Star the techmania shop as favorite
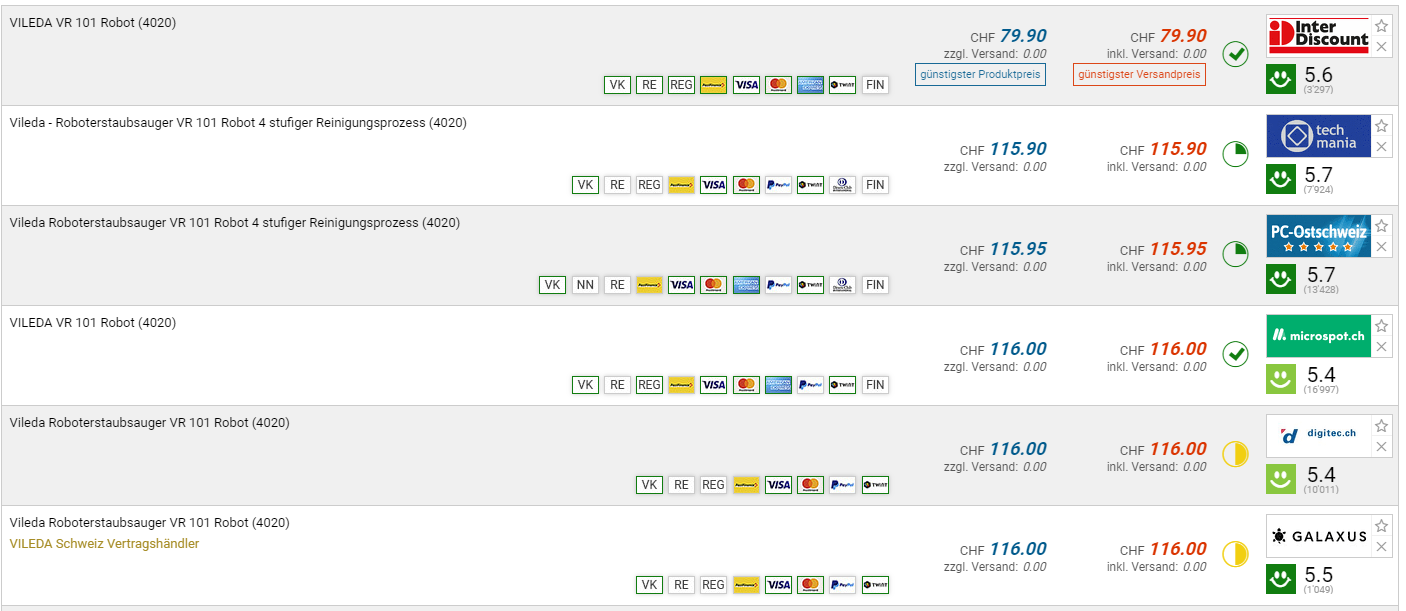Screen dimensions: 1406x611 (x=1381, y=126)
